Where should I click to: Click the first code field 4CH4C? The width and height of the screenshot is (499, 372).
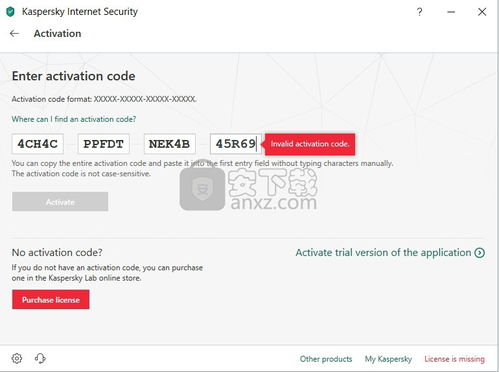pos(38,144)
